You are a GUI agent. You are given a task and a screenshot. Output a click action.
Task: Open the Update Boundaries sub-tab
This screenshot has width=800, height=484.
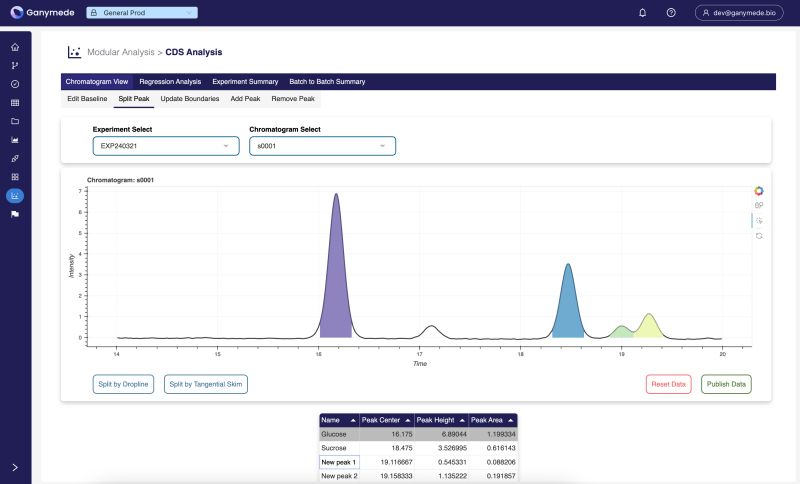click(190, 99)
